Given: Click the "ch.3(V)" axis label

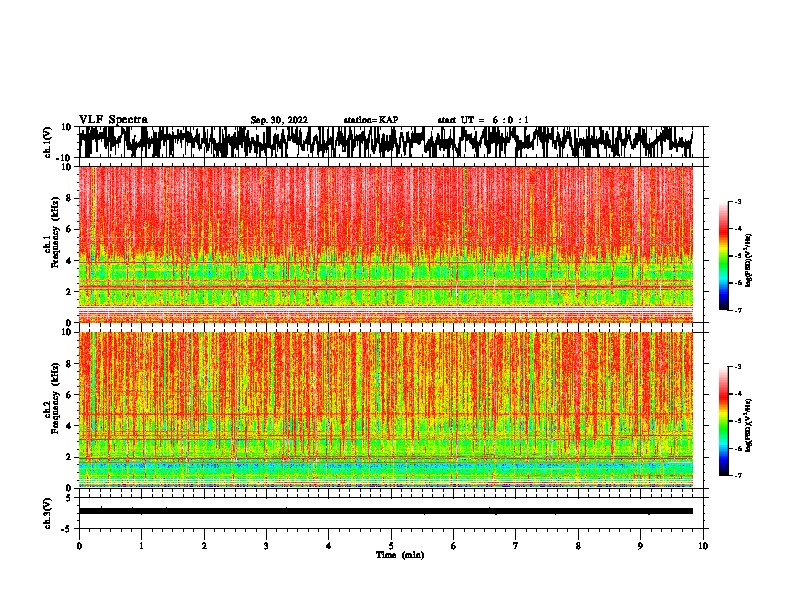Looking at the screenshot, I should [x=47, y=513].
